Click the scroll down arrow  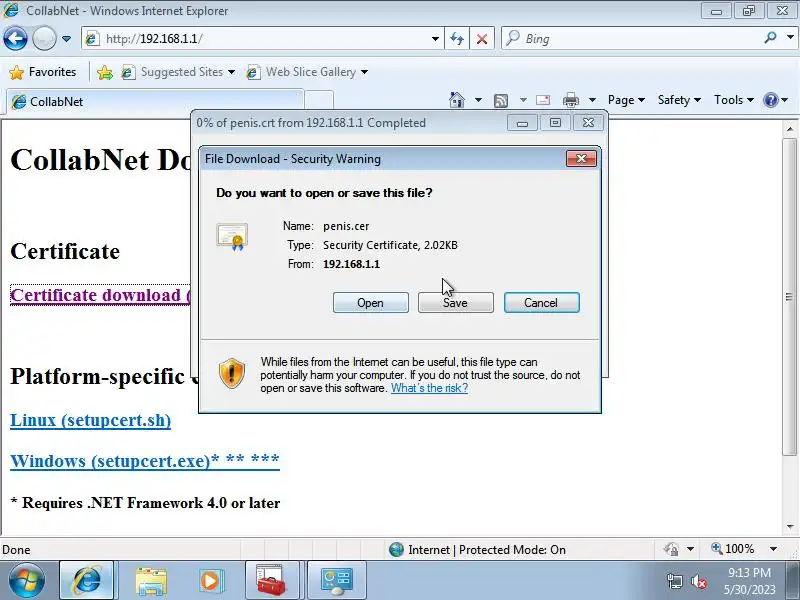click(790, 527)
